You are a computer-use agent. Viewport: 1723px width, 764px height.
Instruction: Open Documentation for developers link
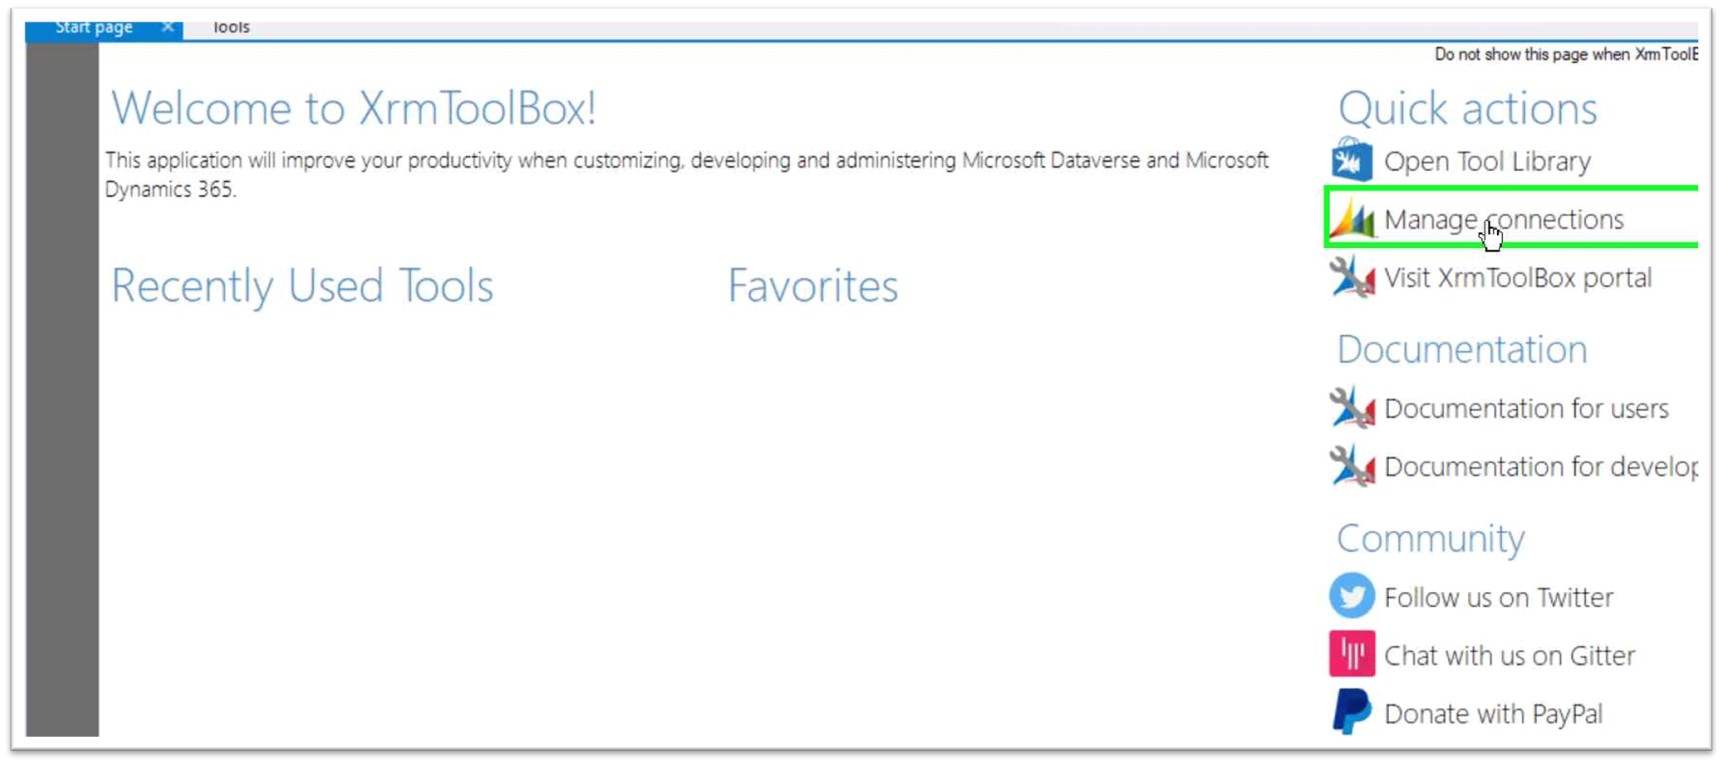1541,466
